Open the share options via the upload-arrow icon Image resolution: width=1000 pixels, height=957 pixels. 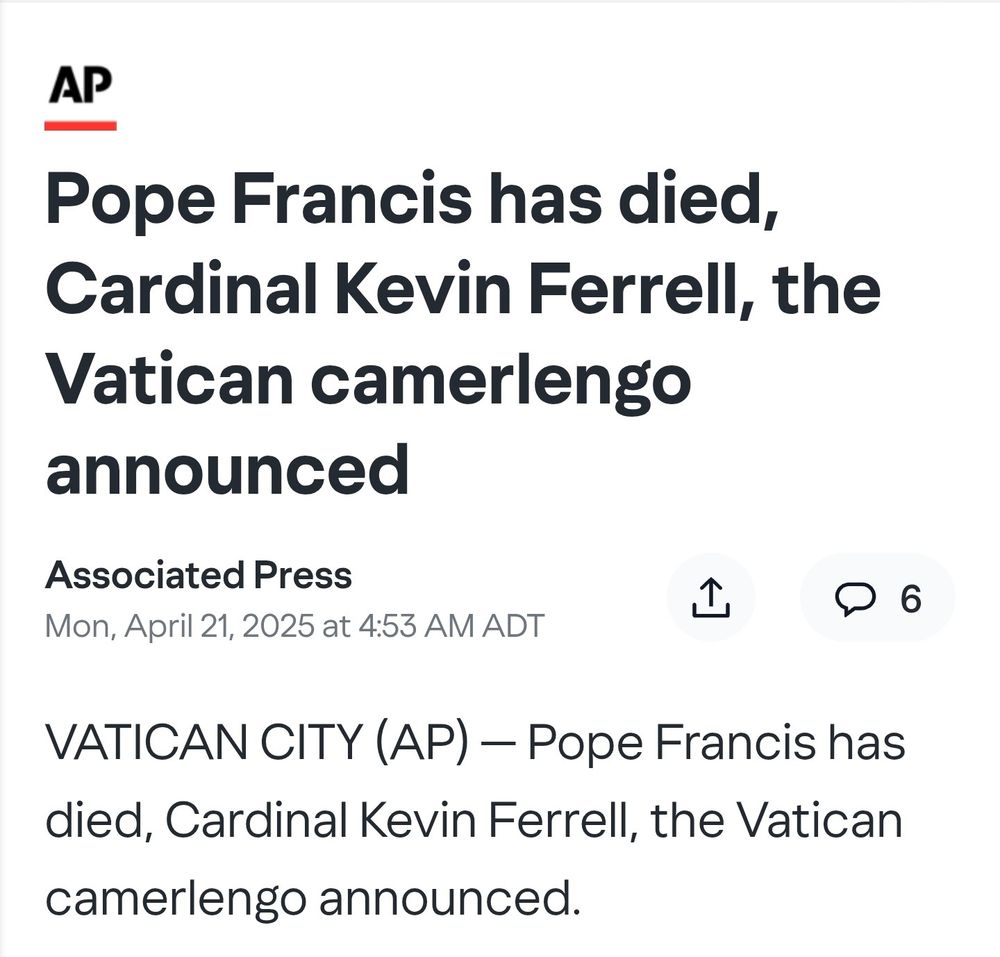click(710, 597)
